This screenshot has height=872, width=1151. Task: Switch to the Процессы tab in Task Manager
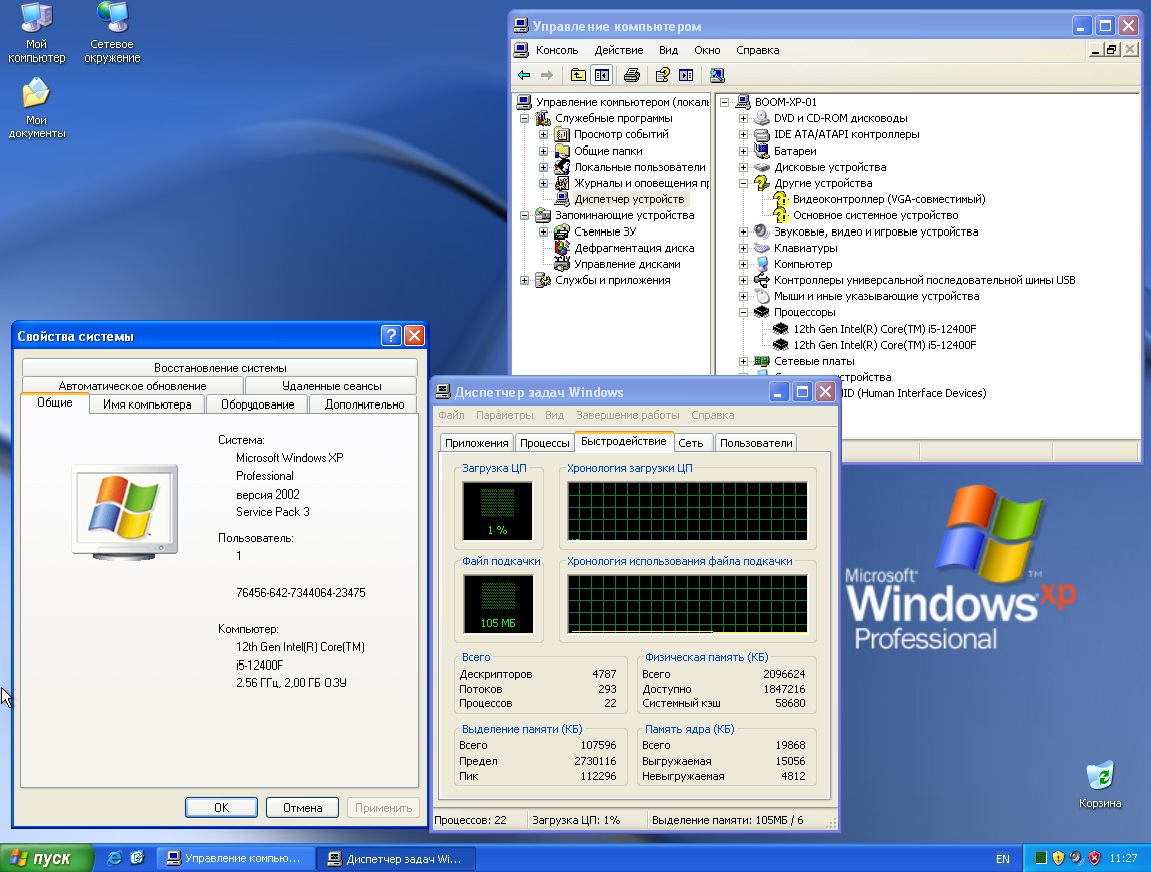545,443
